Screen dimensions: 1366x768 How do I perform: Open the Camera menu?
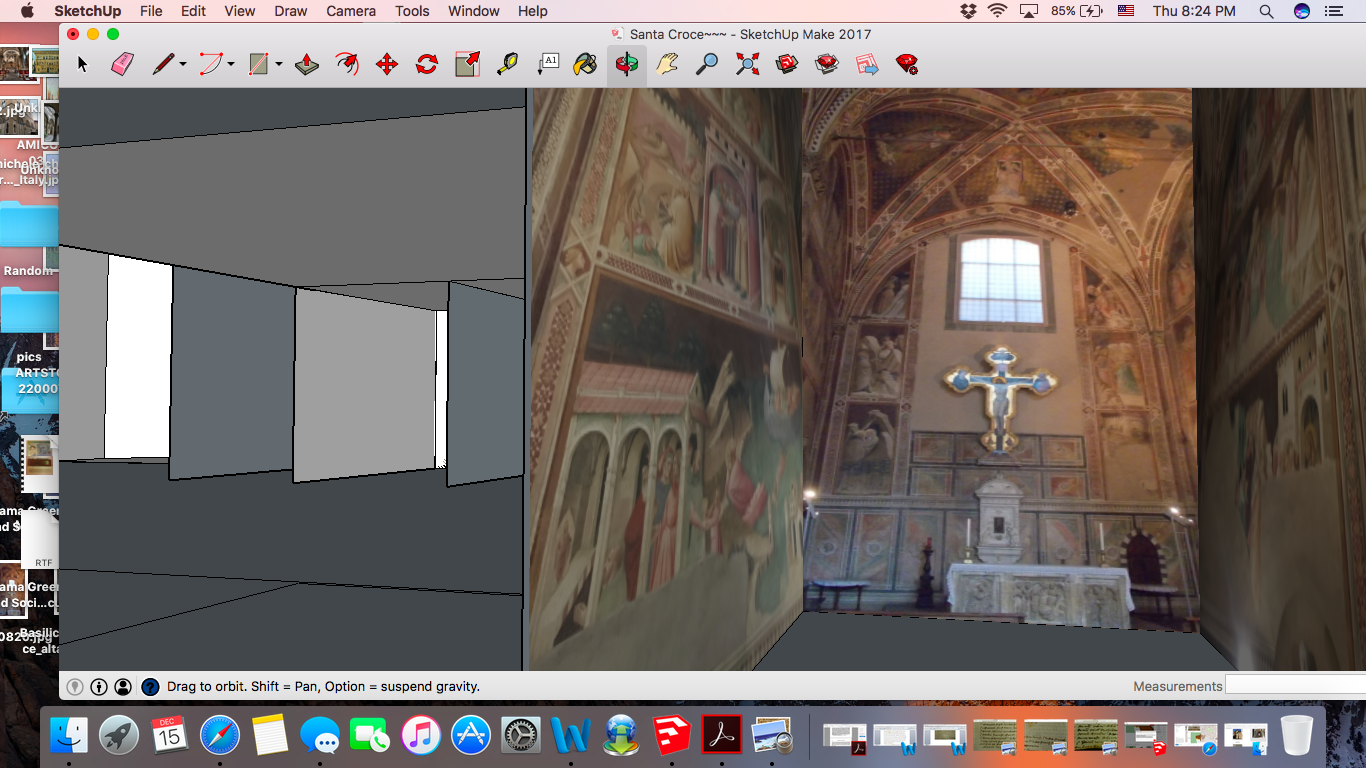tap(351, 11)
